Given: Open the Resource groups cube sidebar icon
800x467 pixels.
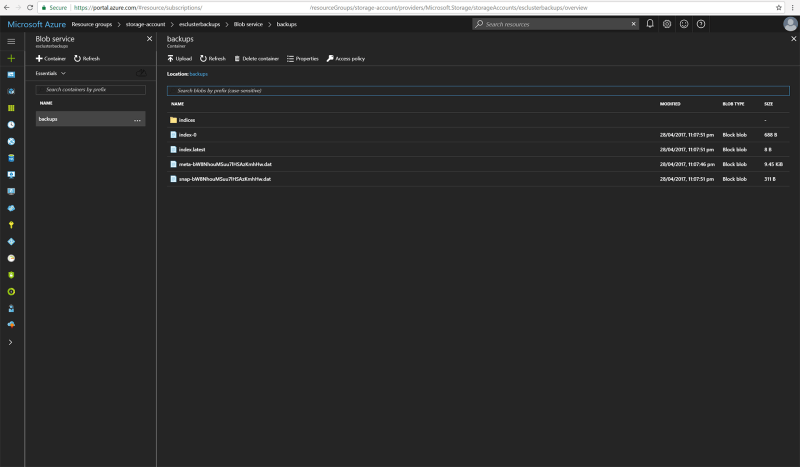Looking at the screenshot, I should point(11,91).
